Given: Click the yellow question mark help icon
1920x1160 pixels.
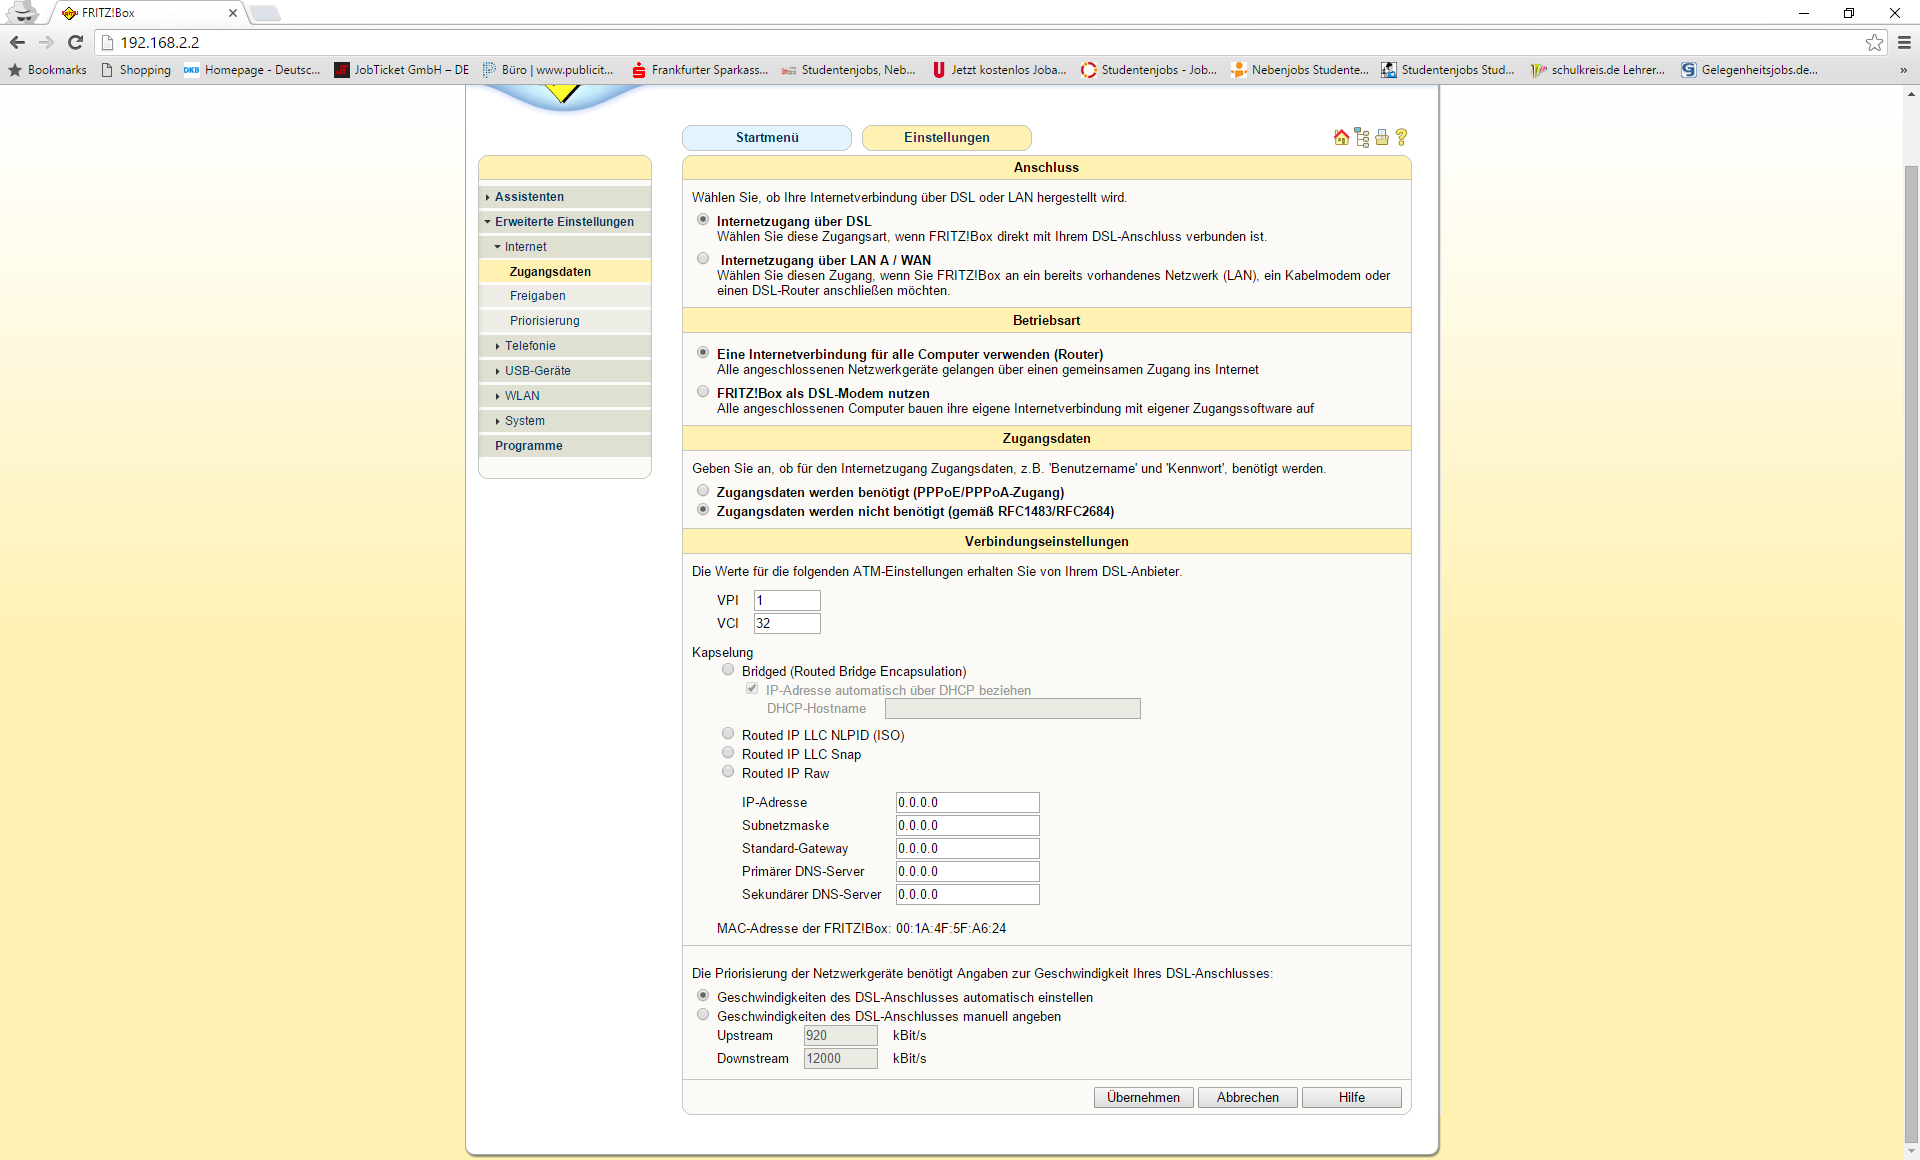Looking at the screenshot, I should [1401, 137].
